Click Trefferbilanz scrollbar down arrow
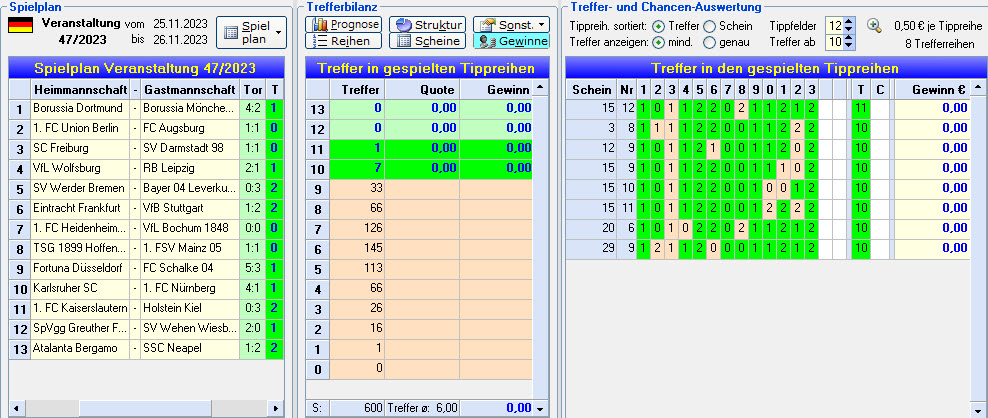Screen dimensions: 988x418 (x=540, y=408)
